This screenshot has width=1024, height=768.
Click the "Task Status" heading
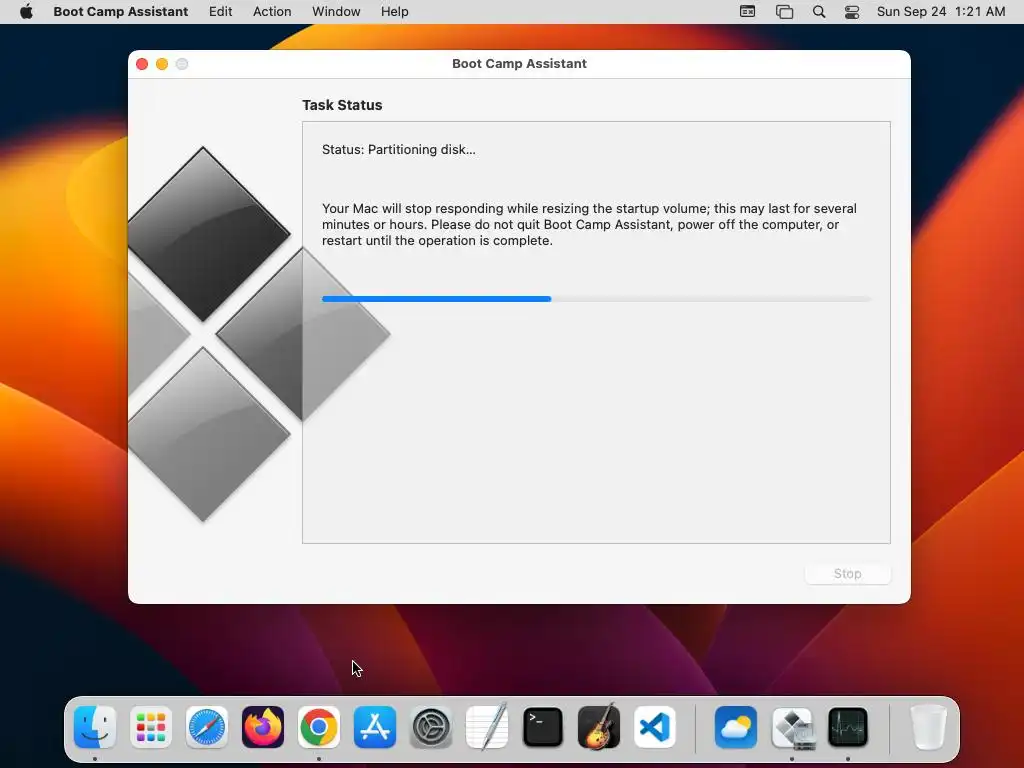(x=342, y=105)
